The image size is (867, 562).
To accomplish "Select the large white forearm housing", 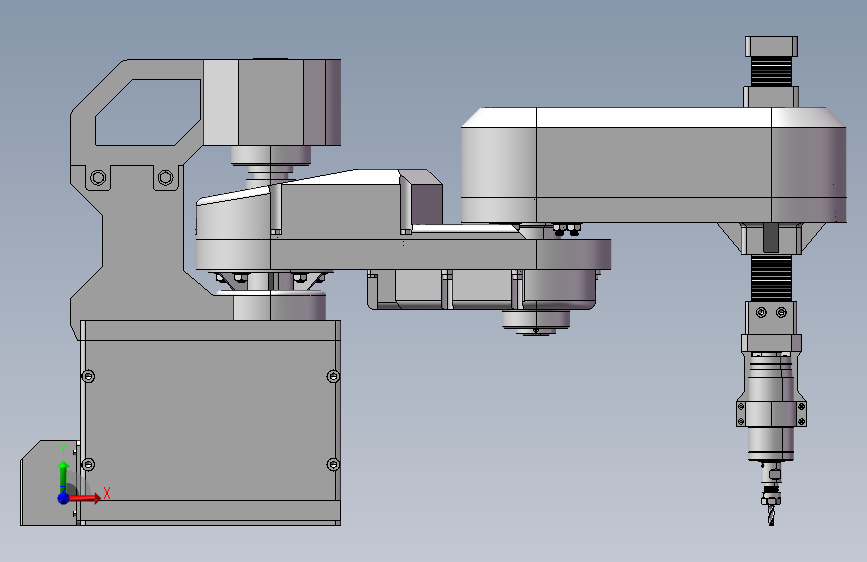I will (x=653, y=165).
